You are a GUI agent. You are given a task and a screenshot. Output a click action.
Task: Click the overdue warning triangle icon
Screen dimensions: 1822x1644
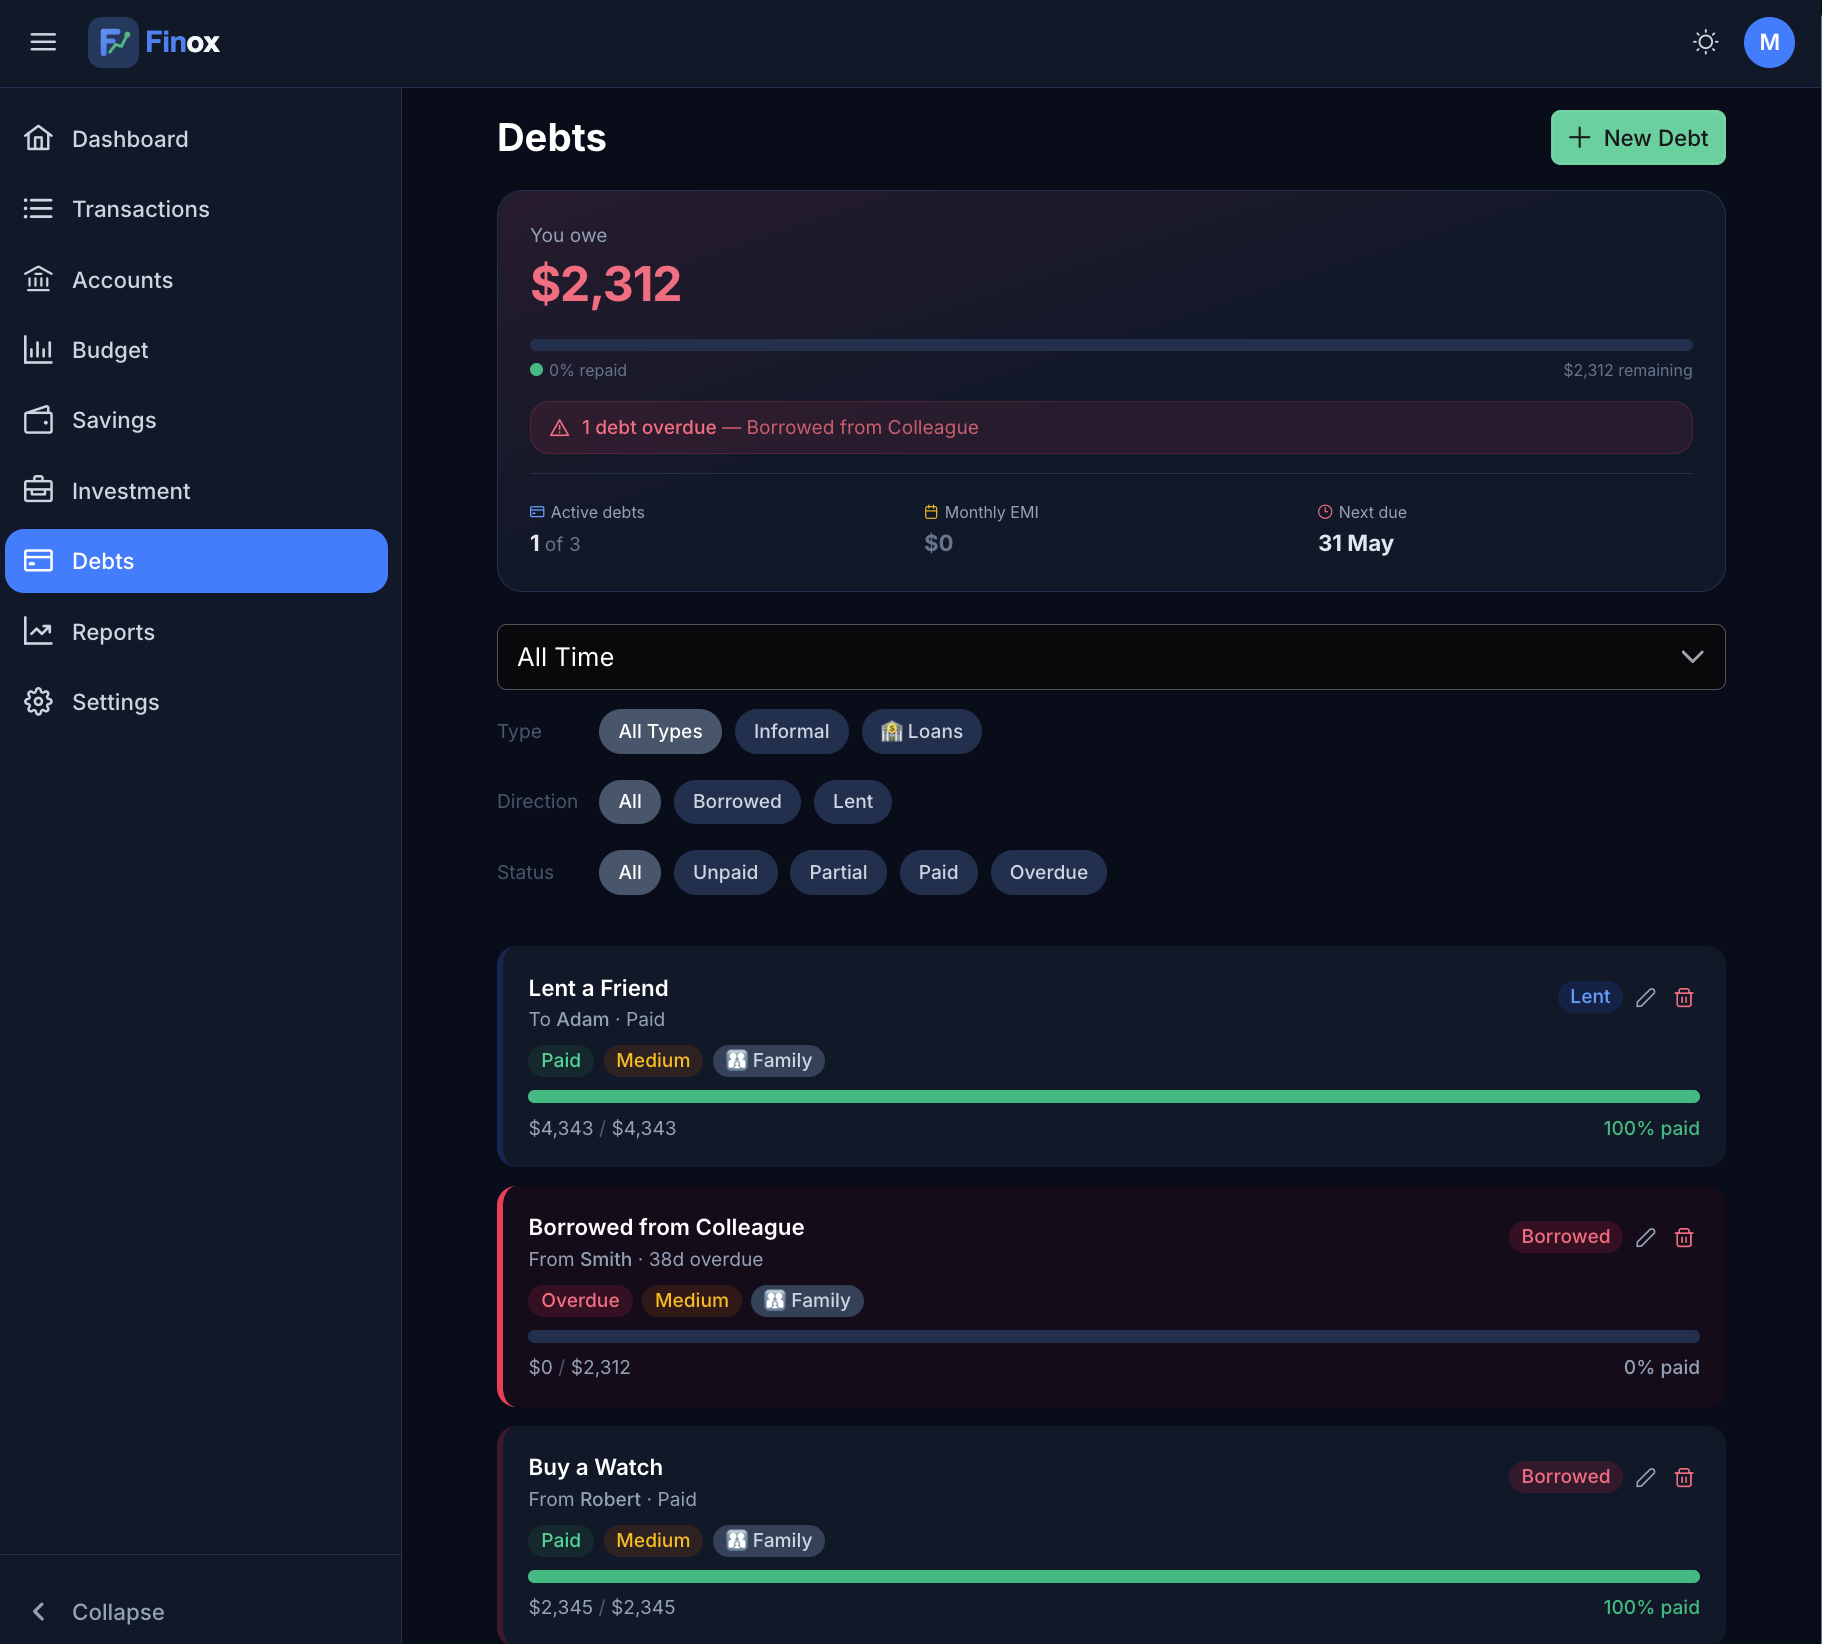point(560,428)
